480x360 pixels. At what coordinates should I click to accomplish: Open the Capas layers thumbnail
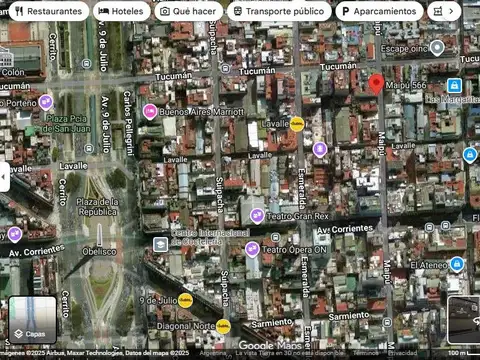coord(32,320)
